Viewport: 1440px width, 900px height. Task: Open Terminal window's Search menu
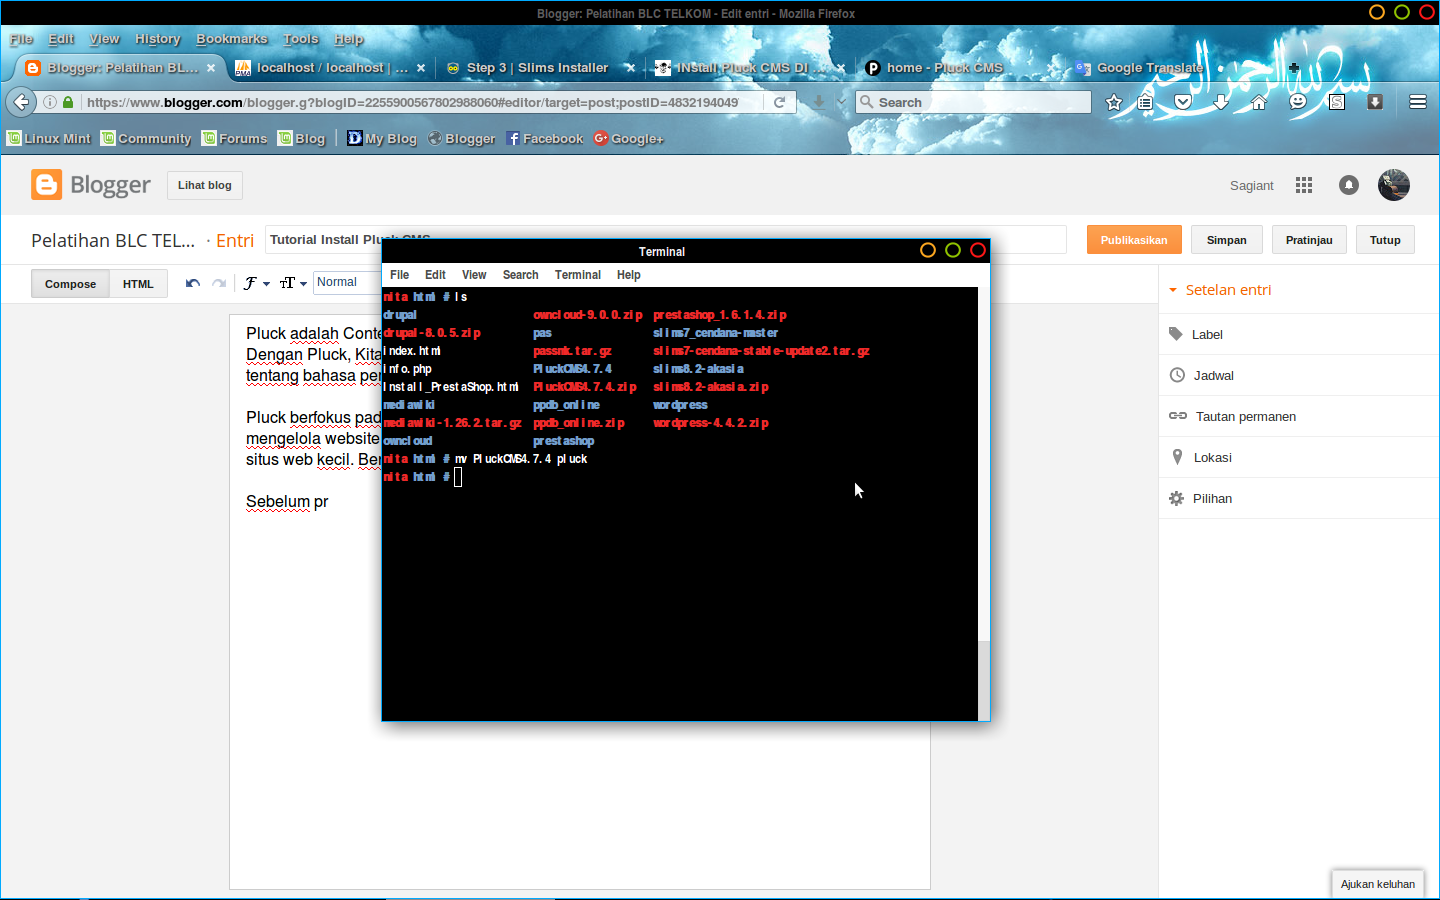coord(520,275)
